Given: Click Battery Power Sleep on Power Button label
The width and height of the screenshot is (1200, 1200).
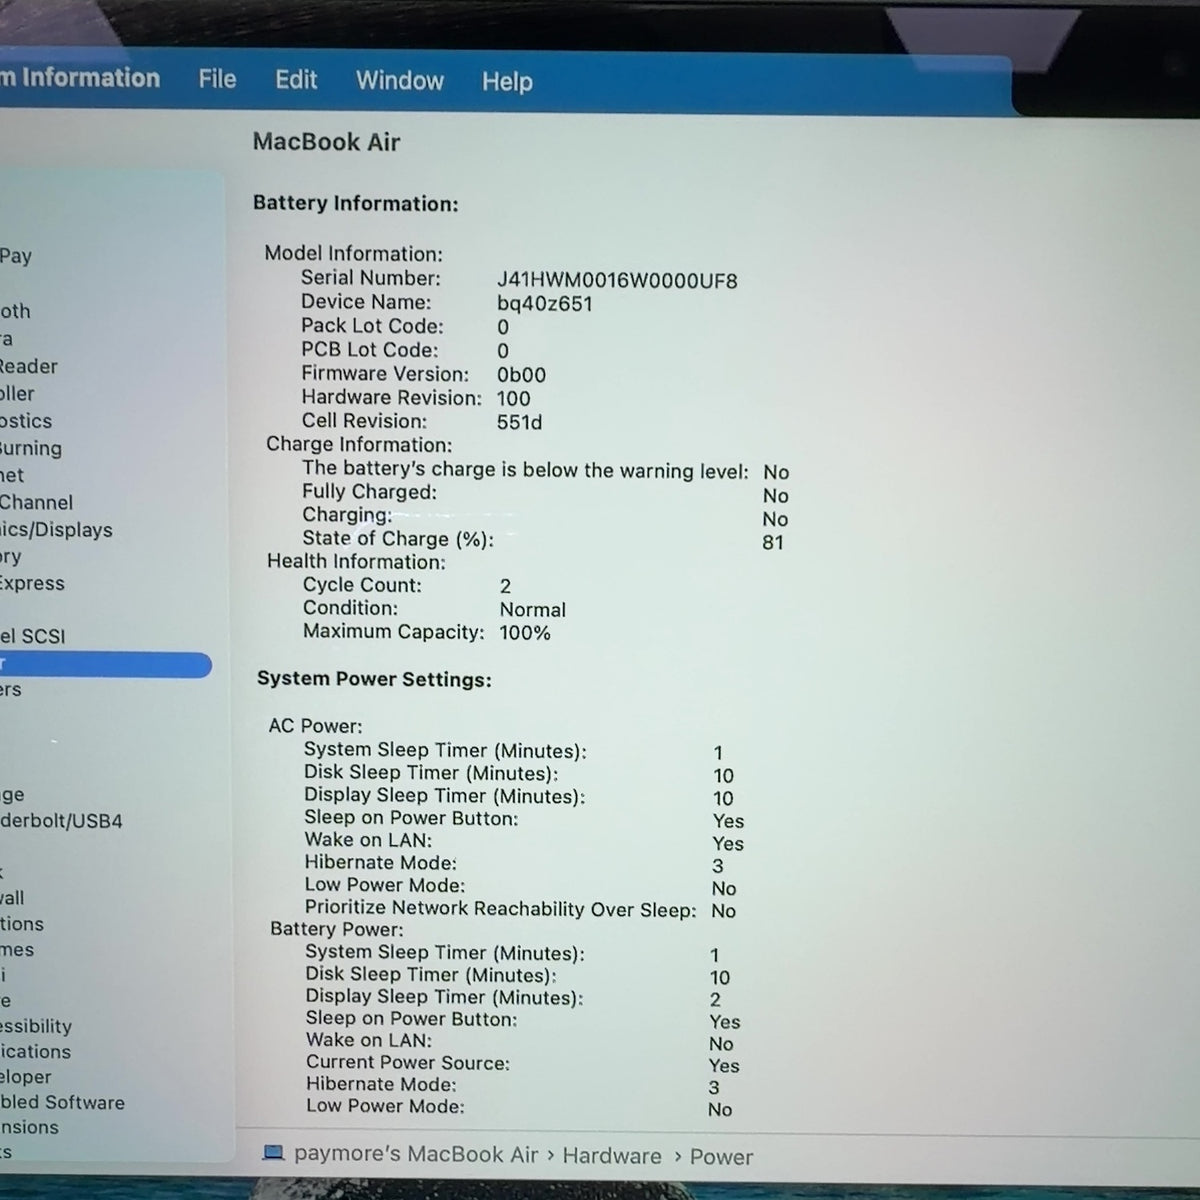Looking at the screenshot, I should pyautogui.click(x=411, y=1019).
